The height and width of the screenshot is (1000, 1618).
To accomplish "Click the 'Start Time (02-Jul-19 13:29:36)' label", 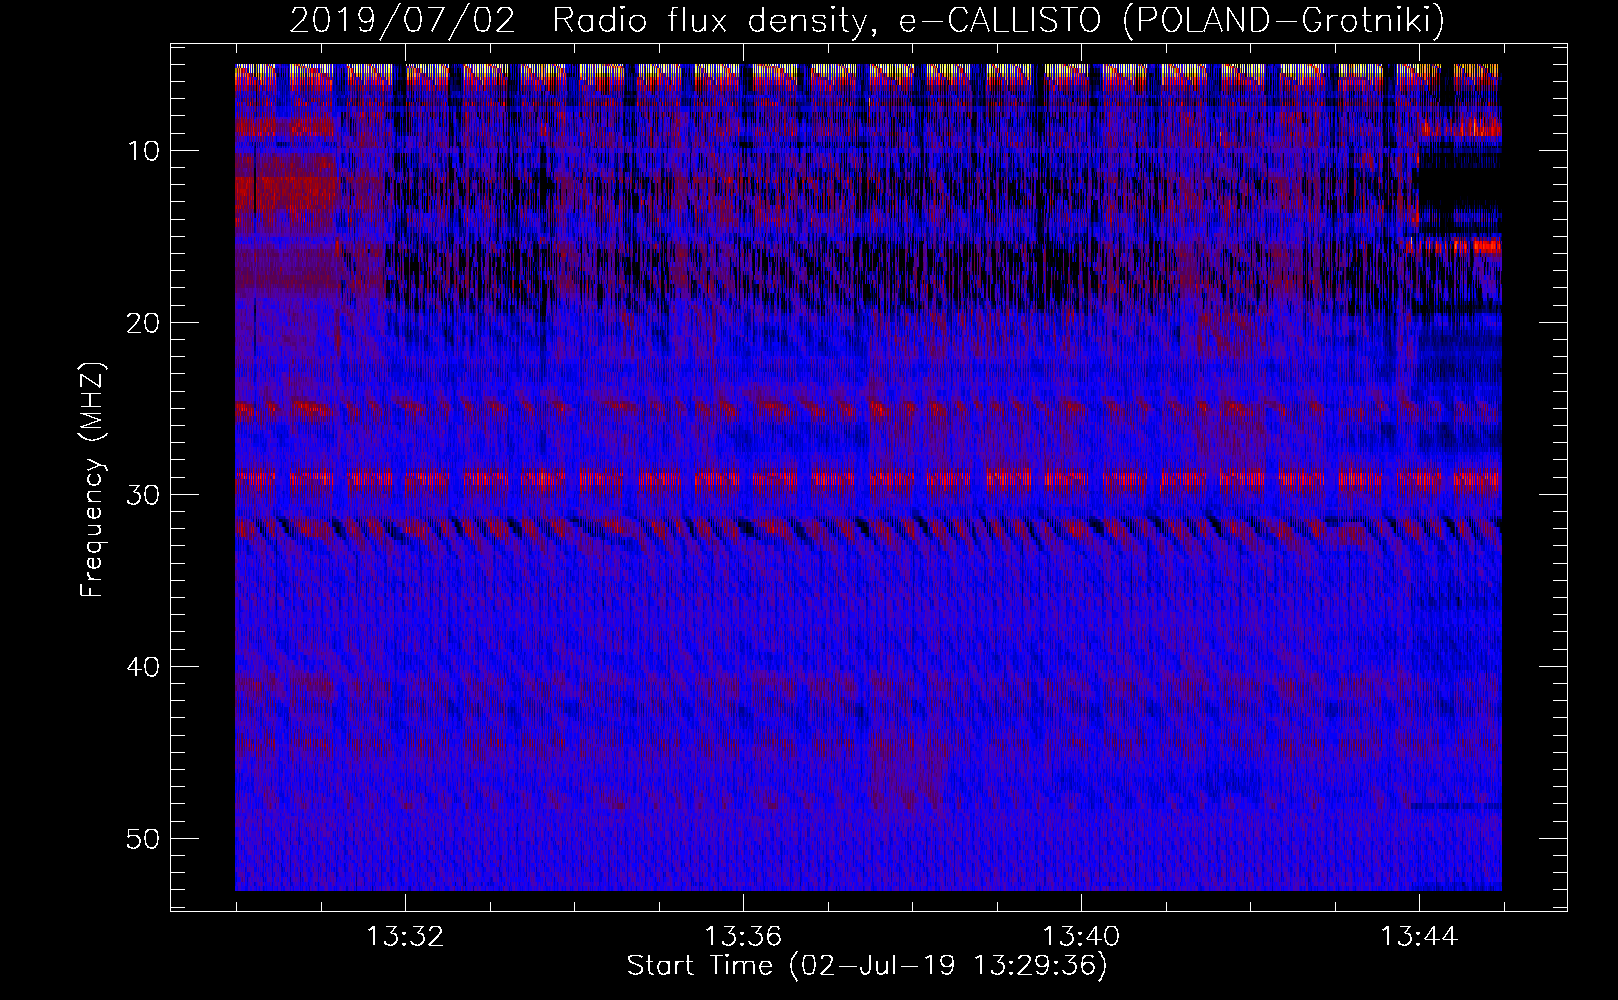I will [x=867, y=966].
